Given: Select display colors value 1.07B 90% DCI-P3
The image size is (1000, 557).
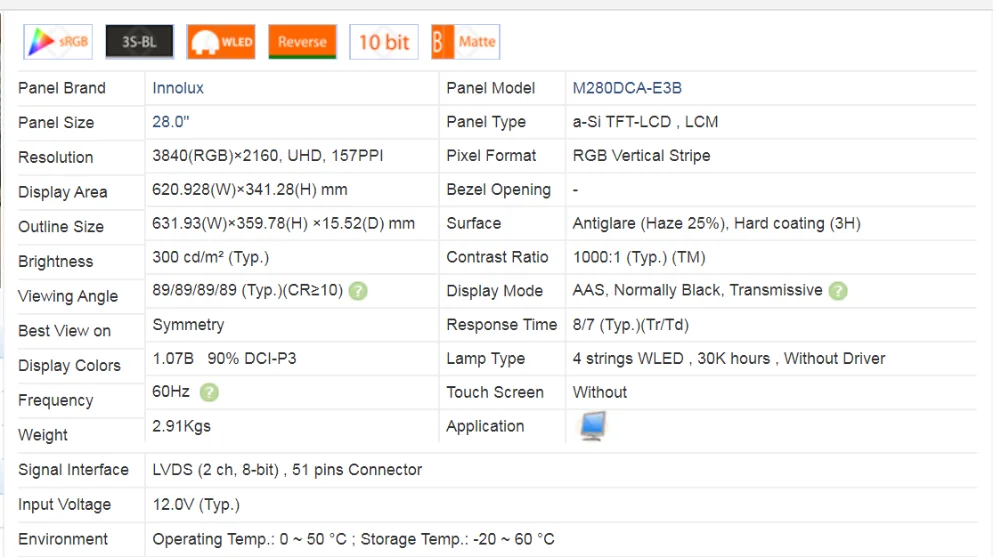Looking at the screenshot, I should (x=224, y=359).
